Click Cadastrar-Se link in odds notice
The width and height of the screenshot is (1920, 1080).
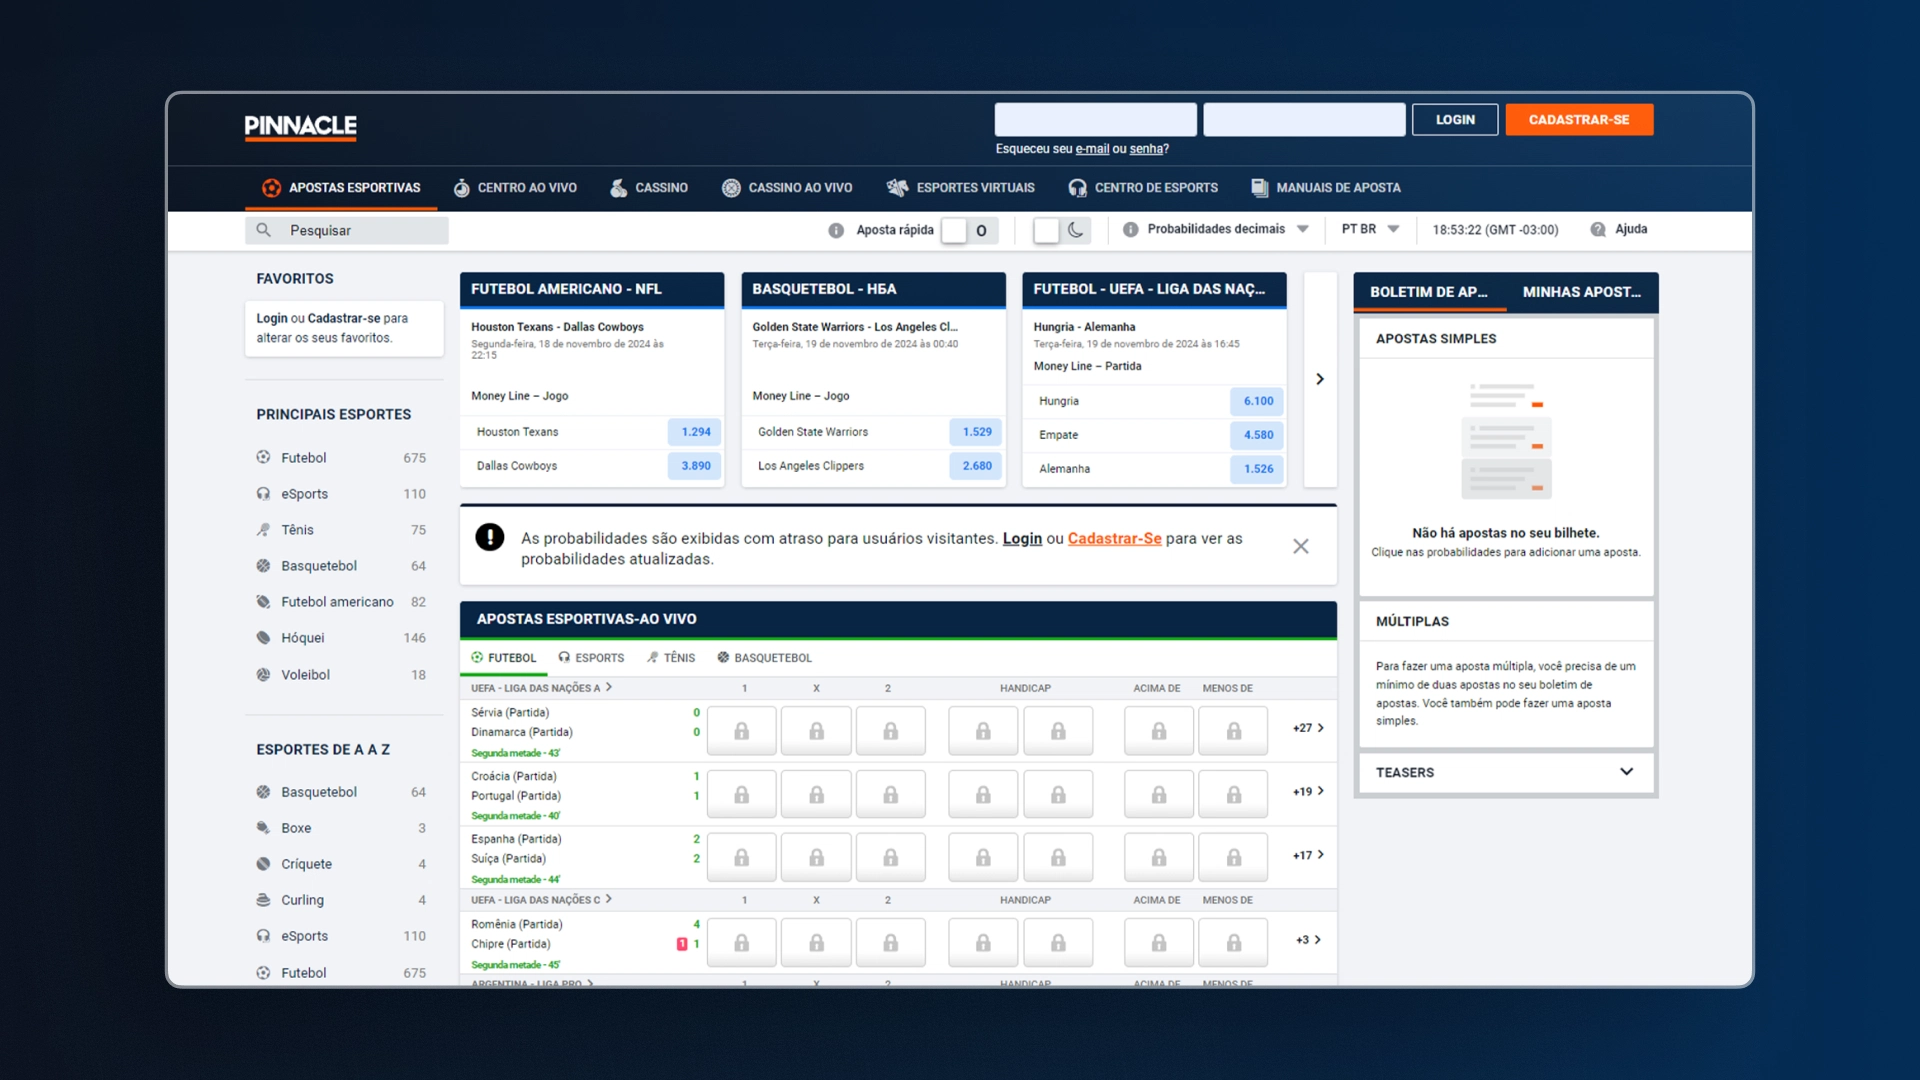(x=1114, y=538)
